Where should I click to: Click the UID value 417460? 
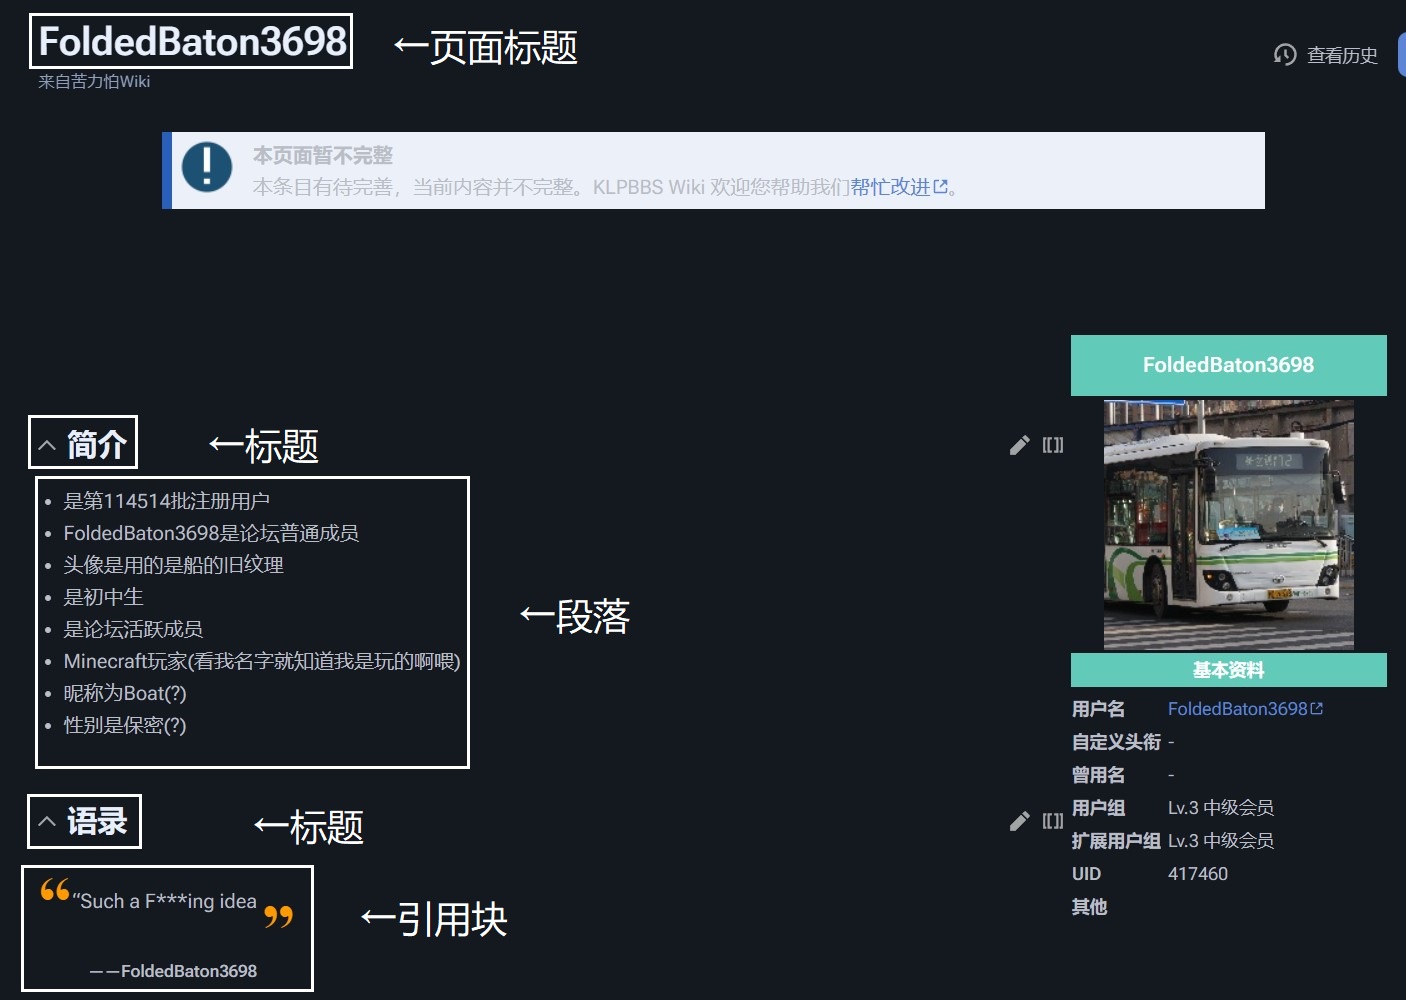click(x=1198, y=874)
